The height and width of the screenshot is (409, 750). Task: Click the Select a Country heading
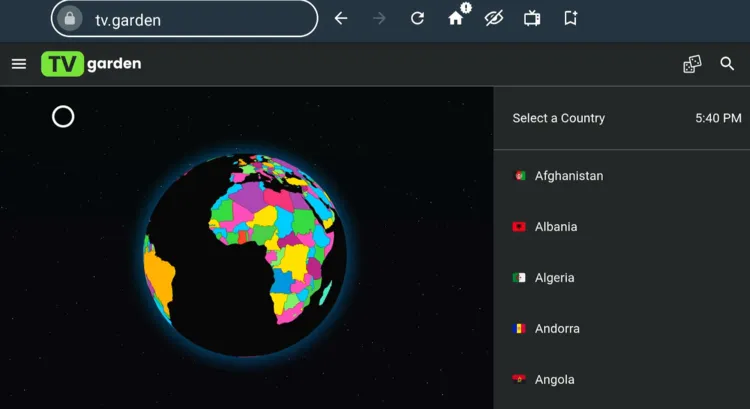click(x=559, y=118)
